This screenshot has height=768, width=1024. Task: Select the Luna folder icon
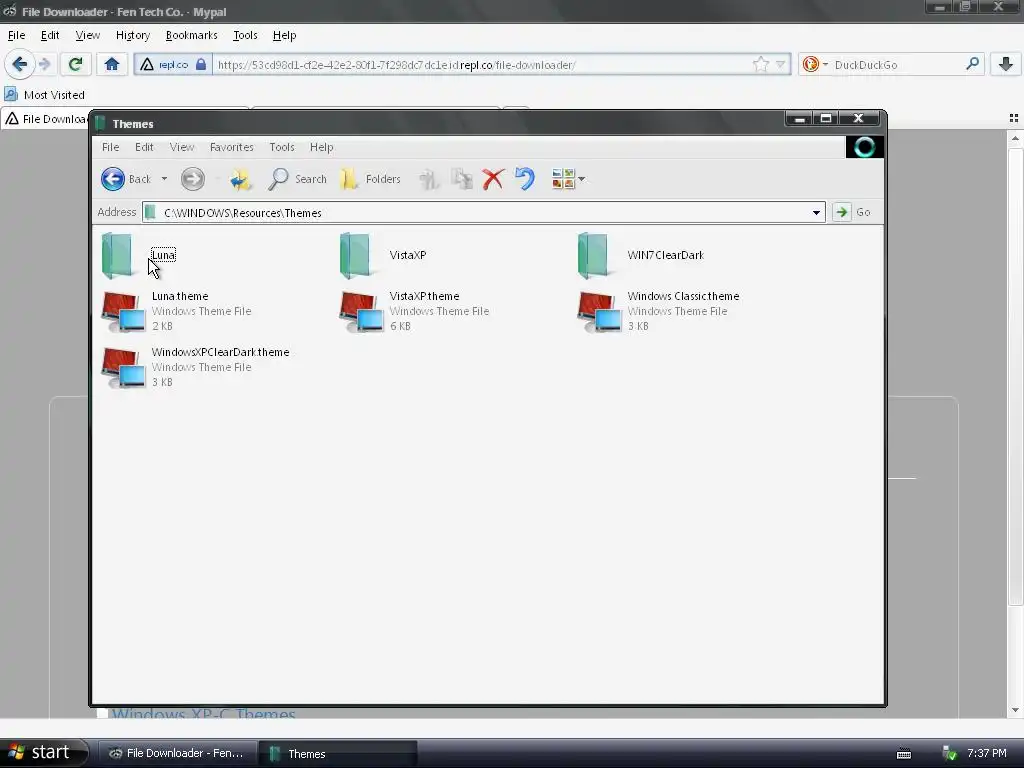coord(118,255)
